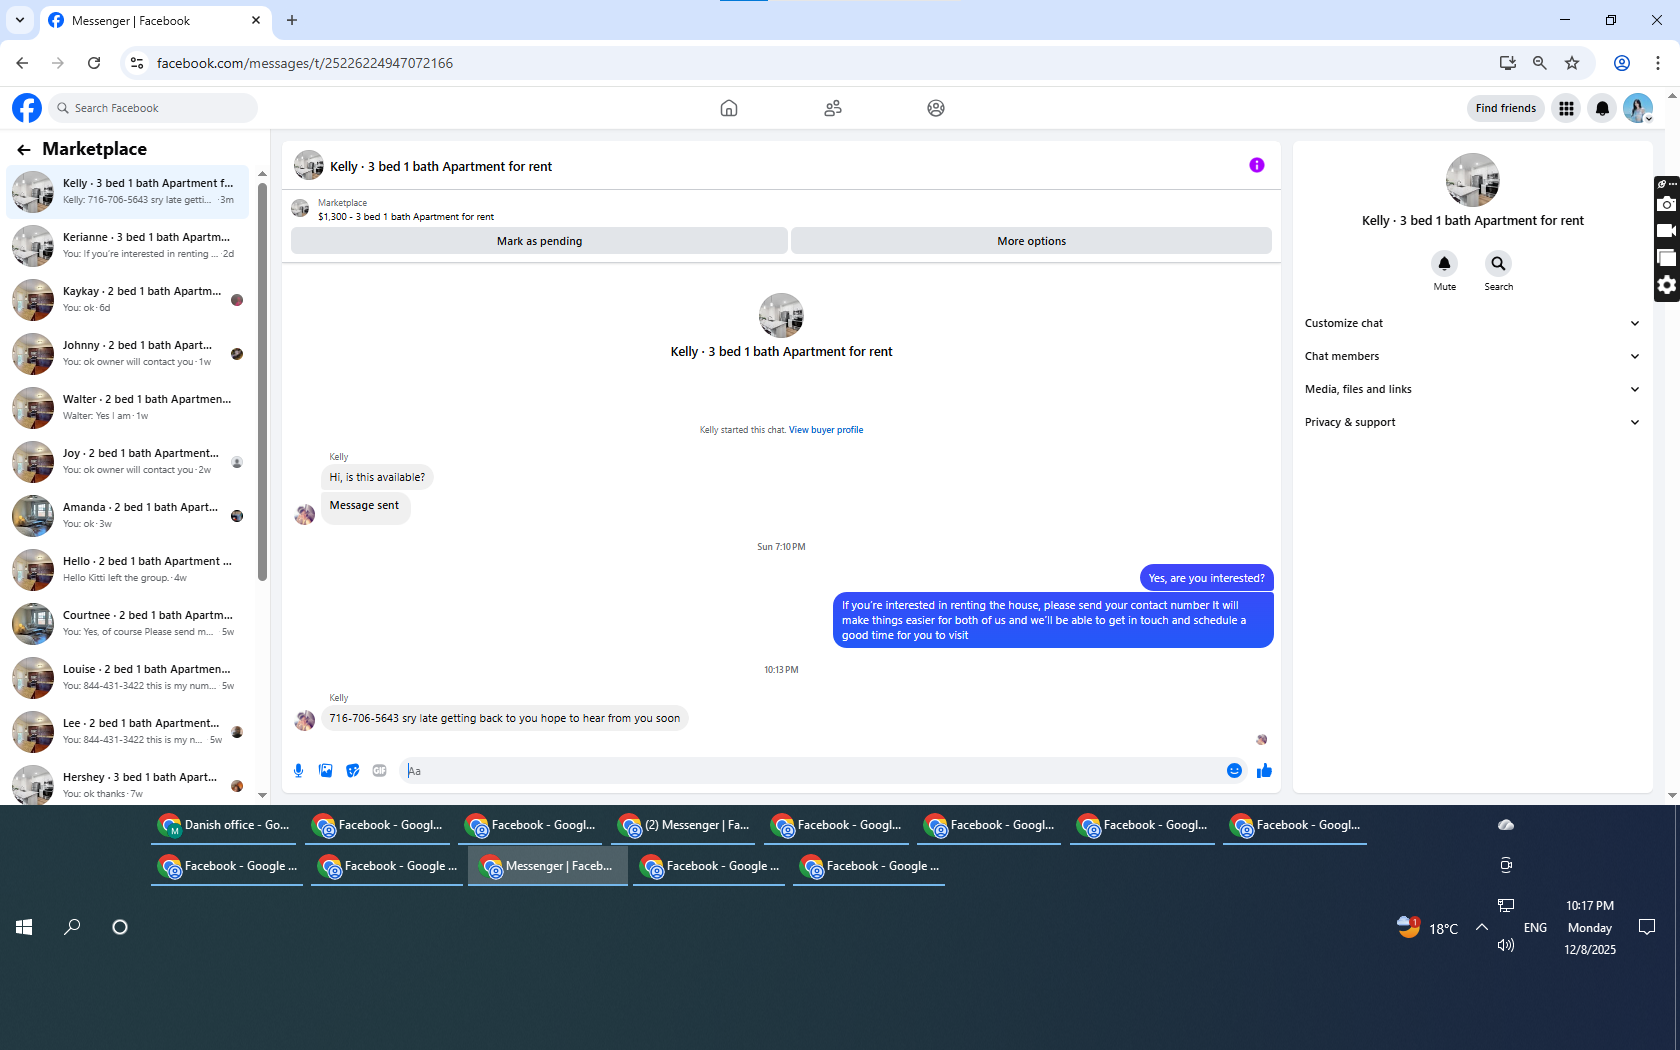The image size is (1680, 1050).
Task: Open the Kerianne 3 bed 1 bath conversation
Action: (x=128, y=245)
